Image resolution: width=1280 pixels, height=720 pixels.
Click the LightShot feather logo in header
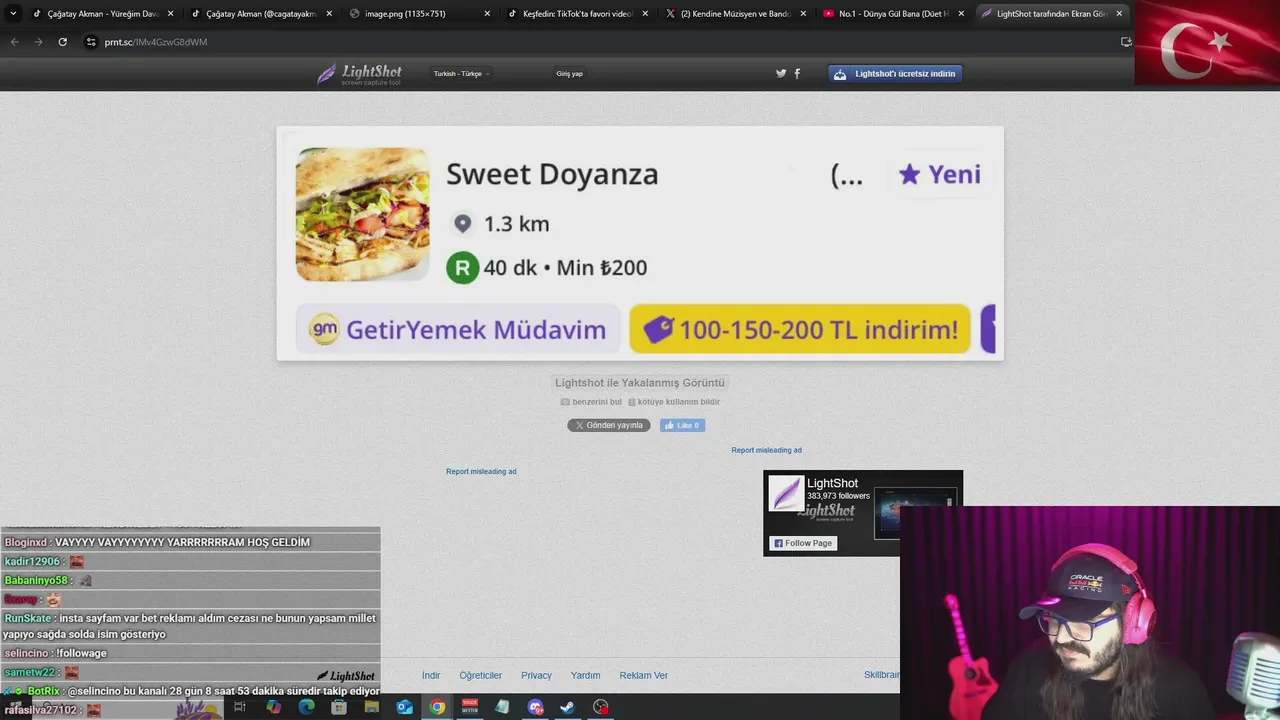(359, 74)
